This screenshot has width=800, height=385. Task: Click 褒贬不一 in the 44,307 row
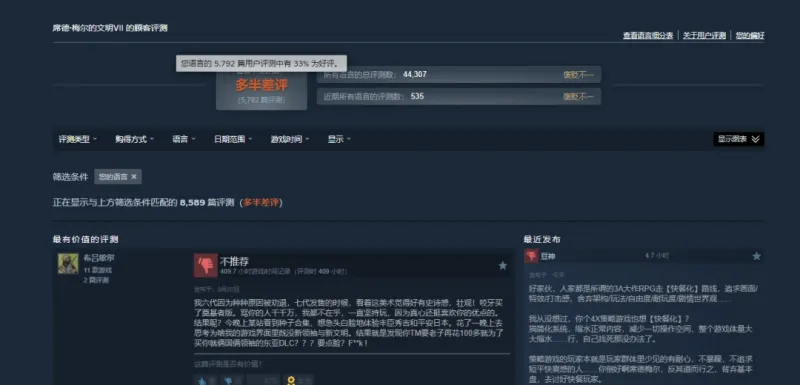578,75
